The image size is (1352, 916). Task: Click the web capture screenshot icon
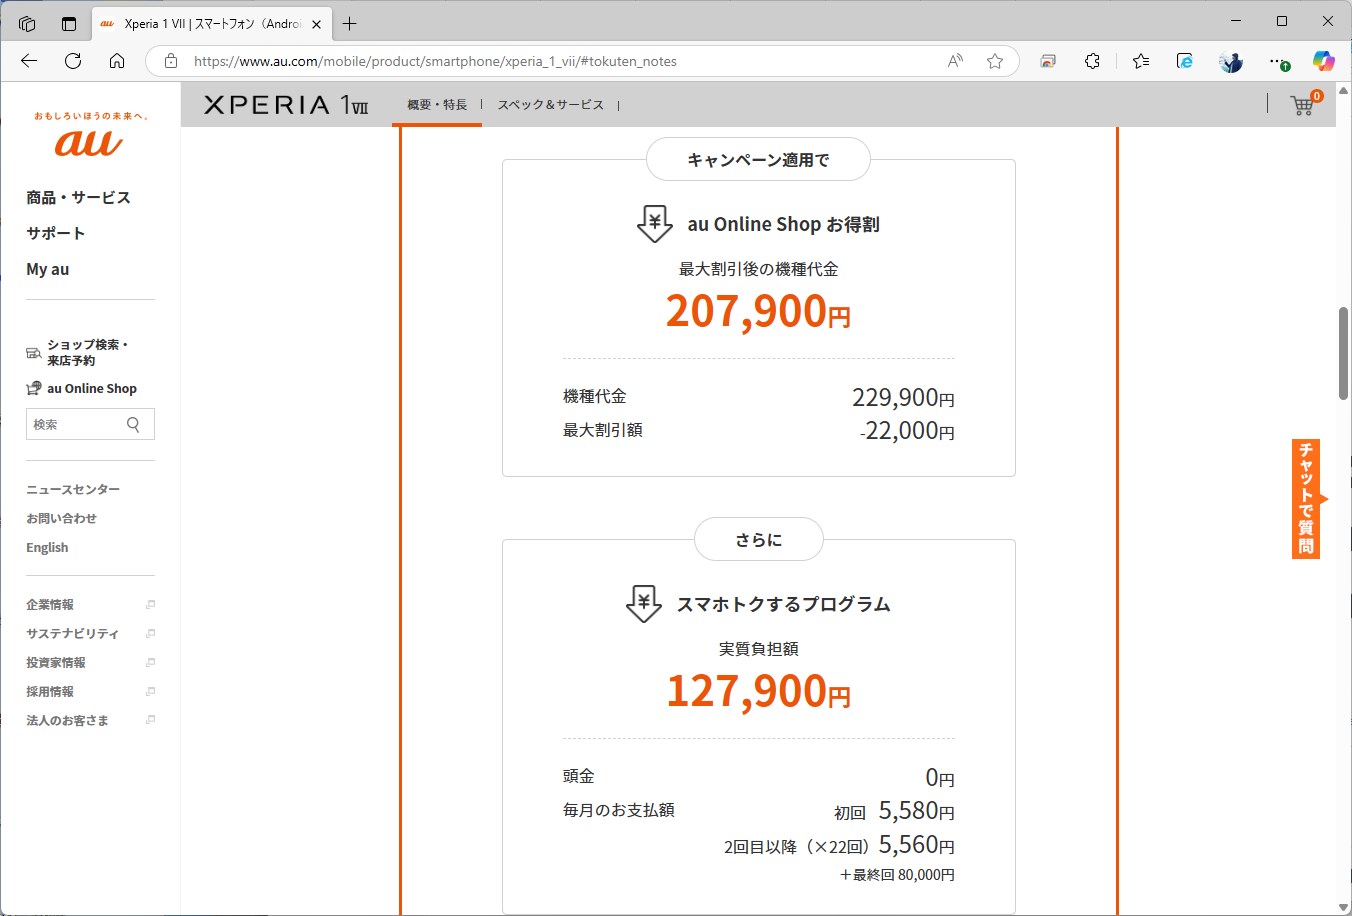[x=1047, y=61]
